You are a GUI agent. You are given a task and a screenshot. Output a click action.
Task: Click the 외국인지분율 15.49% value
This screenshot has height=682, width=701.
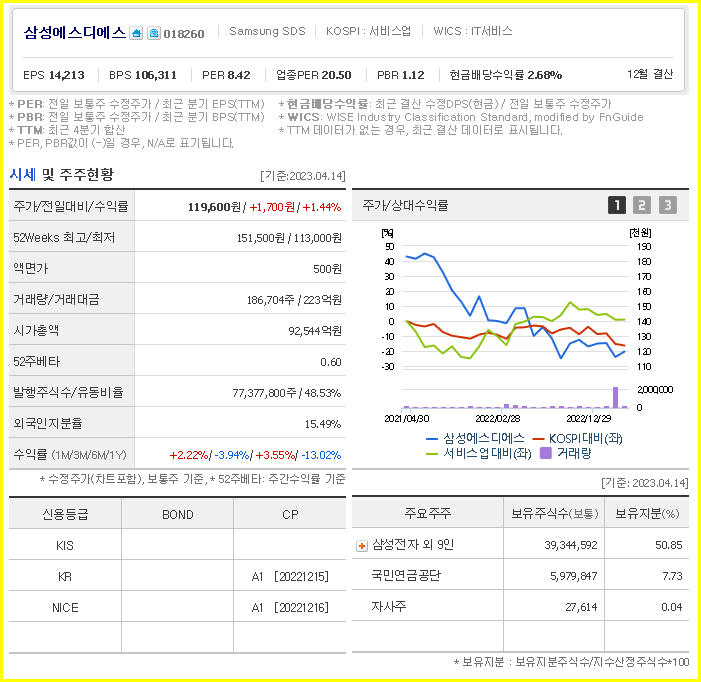(x=323, y=424)
